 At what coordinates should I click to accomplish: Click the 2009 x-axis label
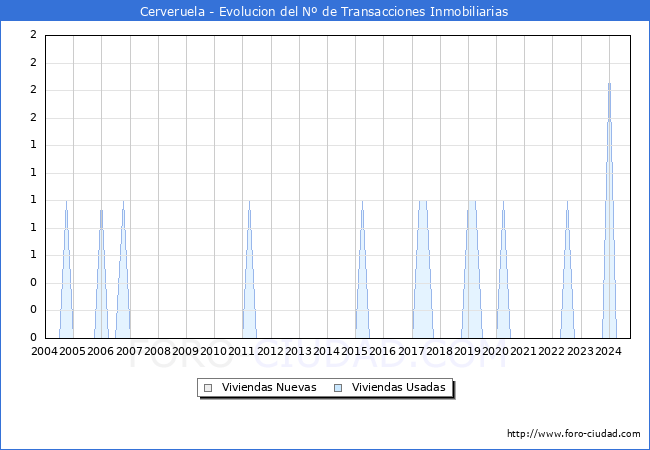(185, 351)
